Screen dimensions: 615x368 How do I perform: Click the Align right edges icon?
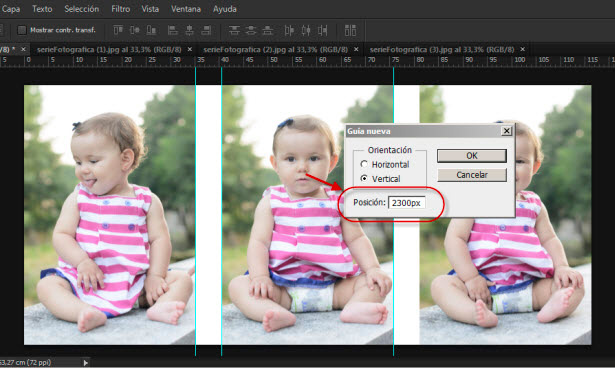[206, 30]
